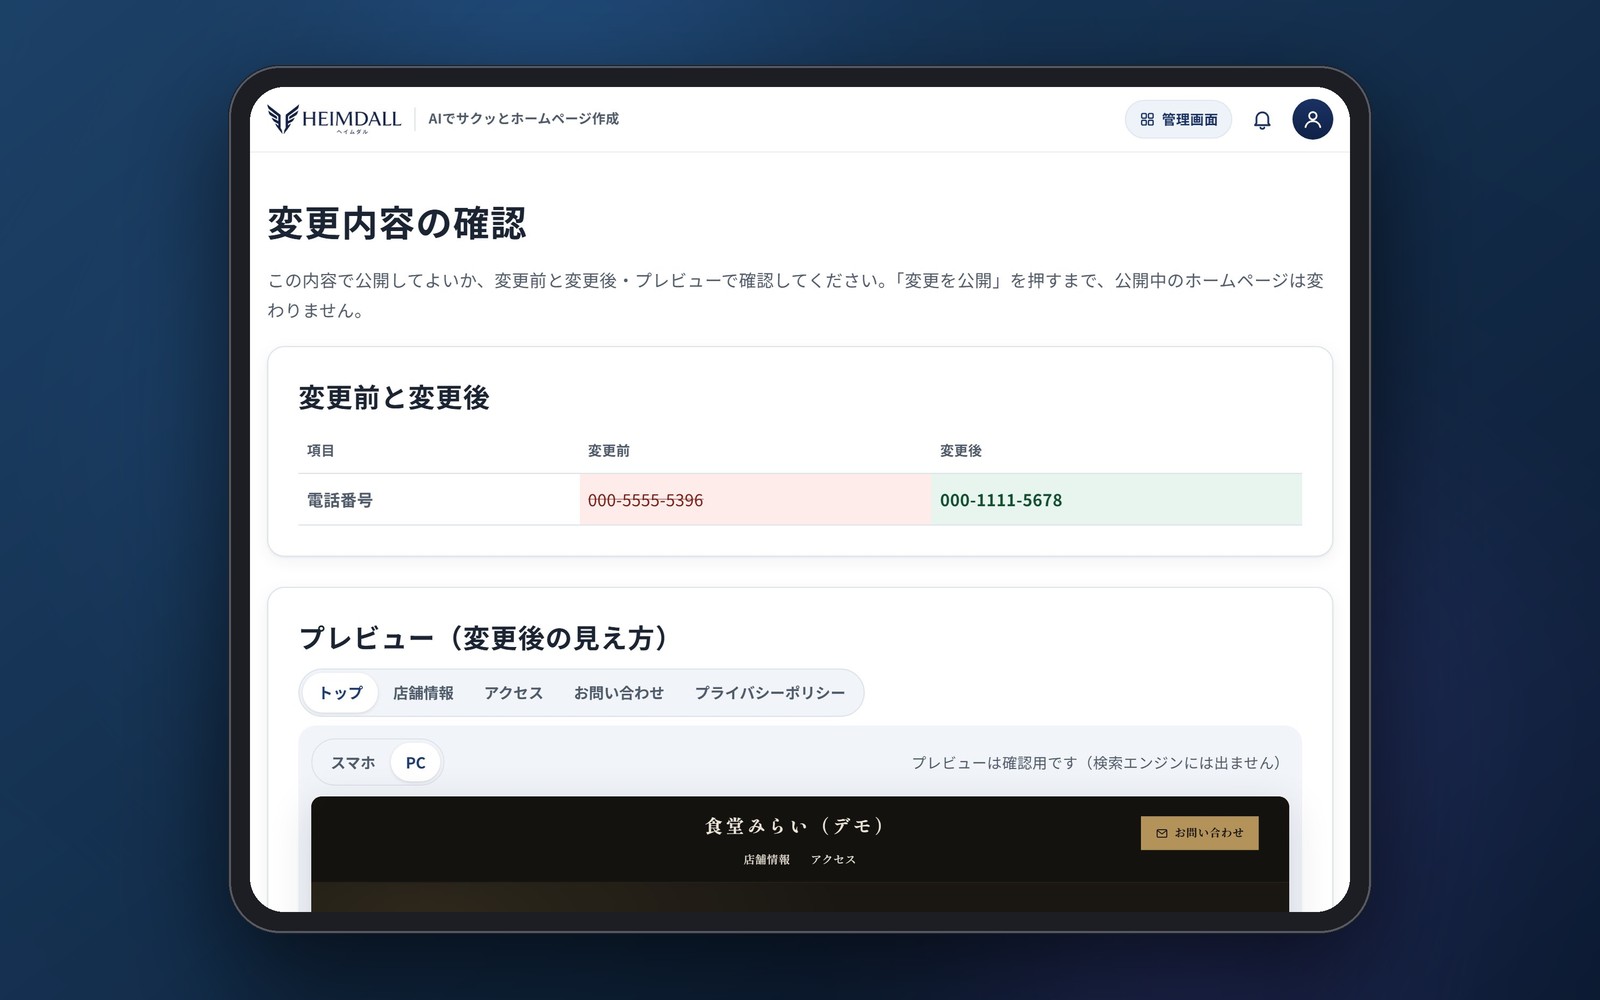Click the 変更前 column header

[x=609, y=451]
